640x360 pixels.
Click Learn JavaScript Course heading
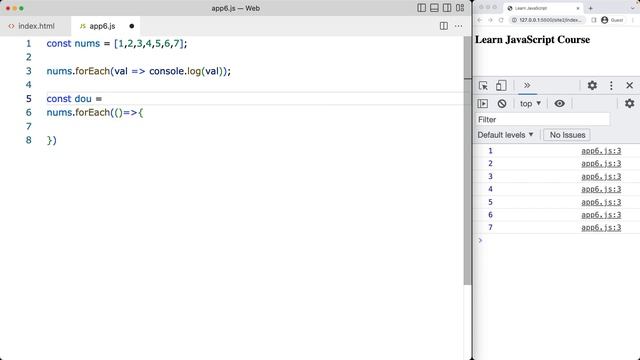point(532,40)
